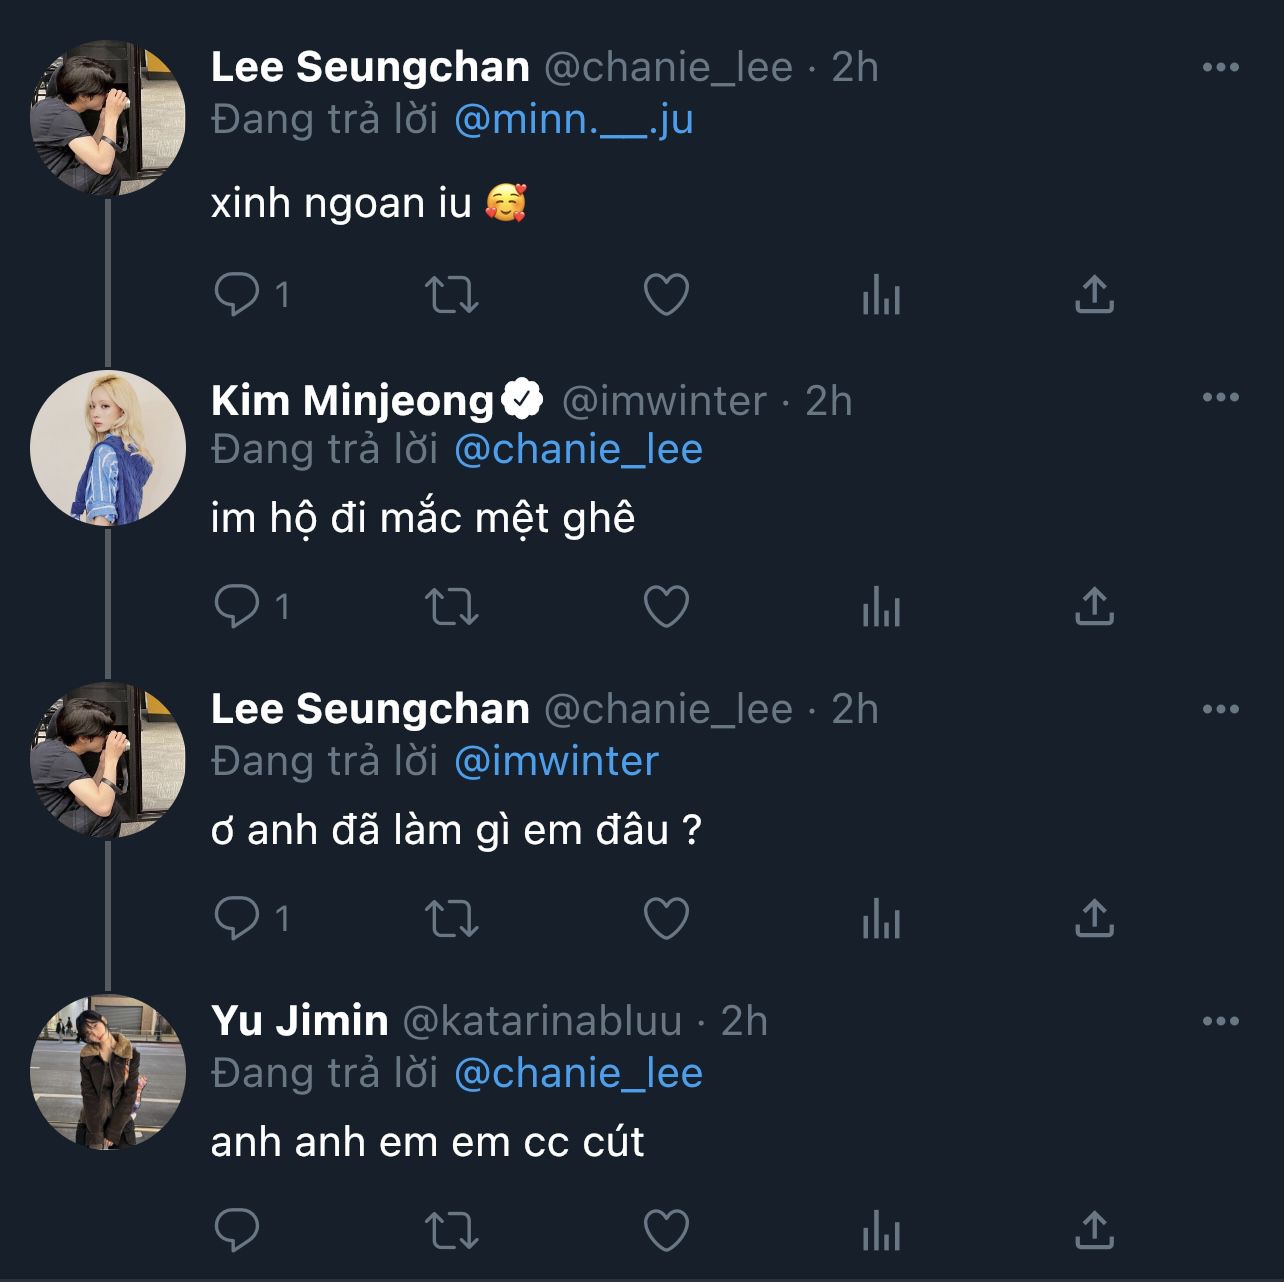
Task: Retweet Kim Minjeong's reply
Action: (x=452, y=607)
